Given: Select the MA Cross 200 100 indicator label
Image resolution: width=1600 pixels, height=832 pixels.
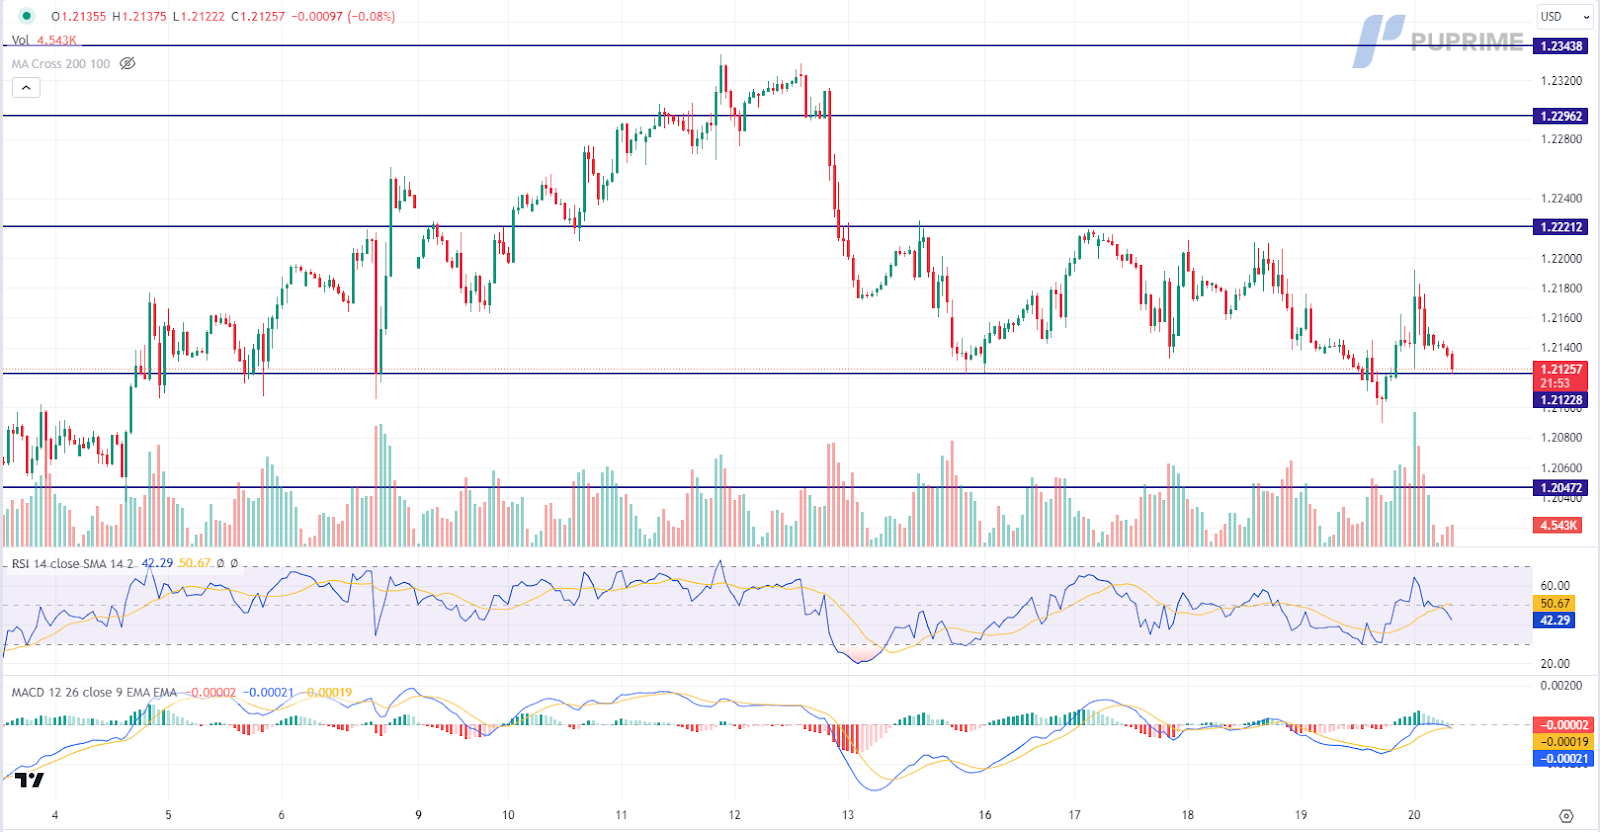Looking at the screenshot, I should [61, 63].
